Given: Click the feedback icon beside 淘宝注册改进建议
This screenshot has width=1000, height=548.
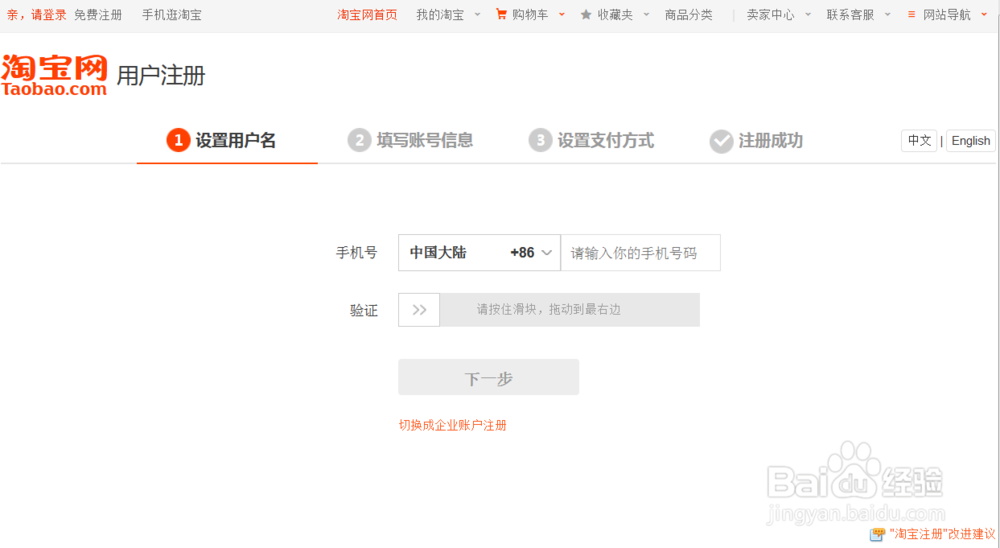Looking at the screenshot, I should (878, 535).
